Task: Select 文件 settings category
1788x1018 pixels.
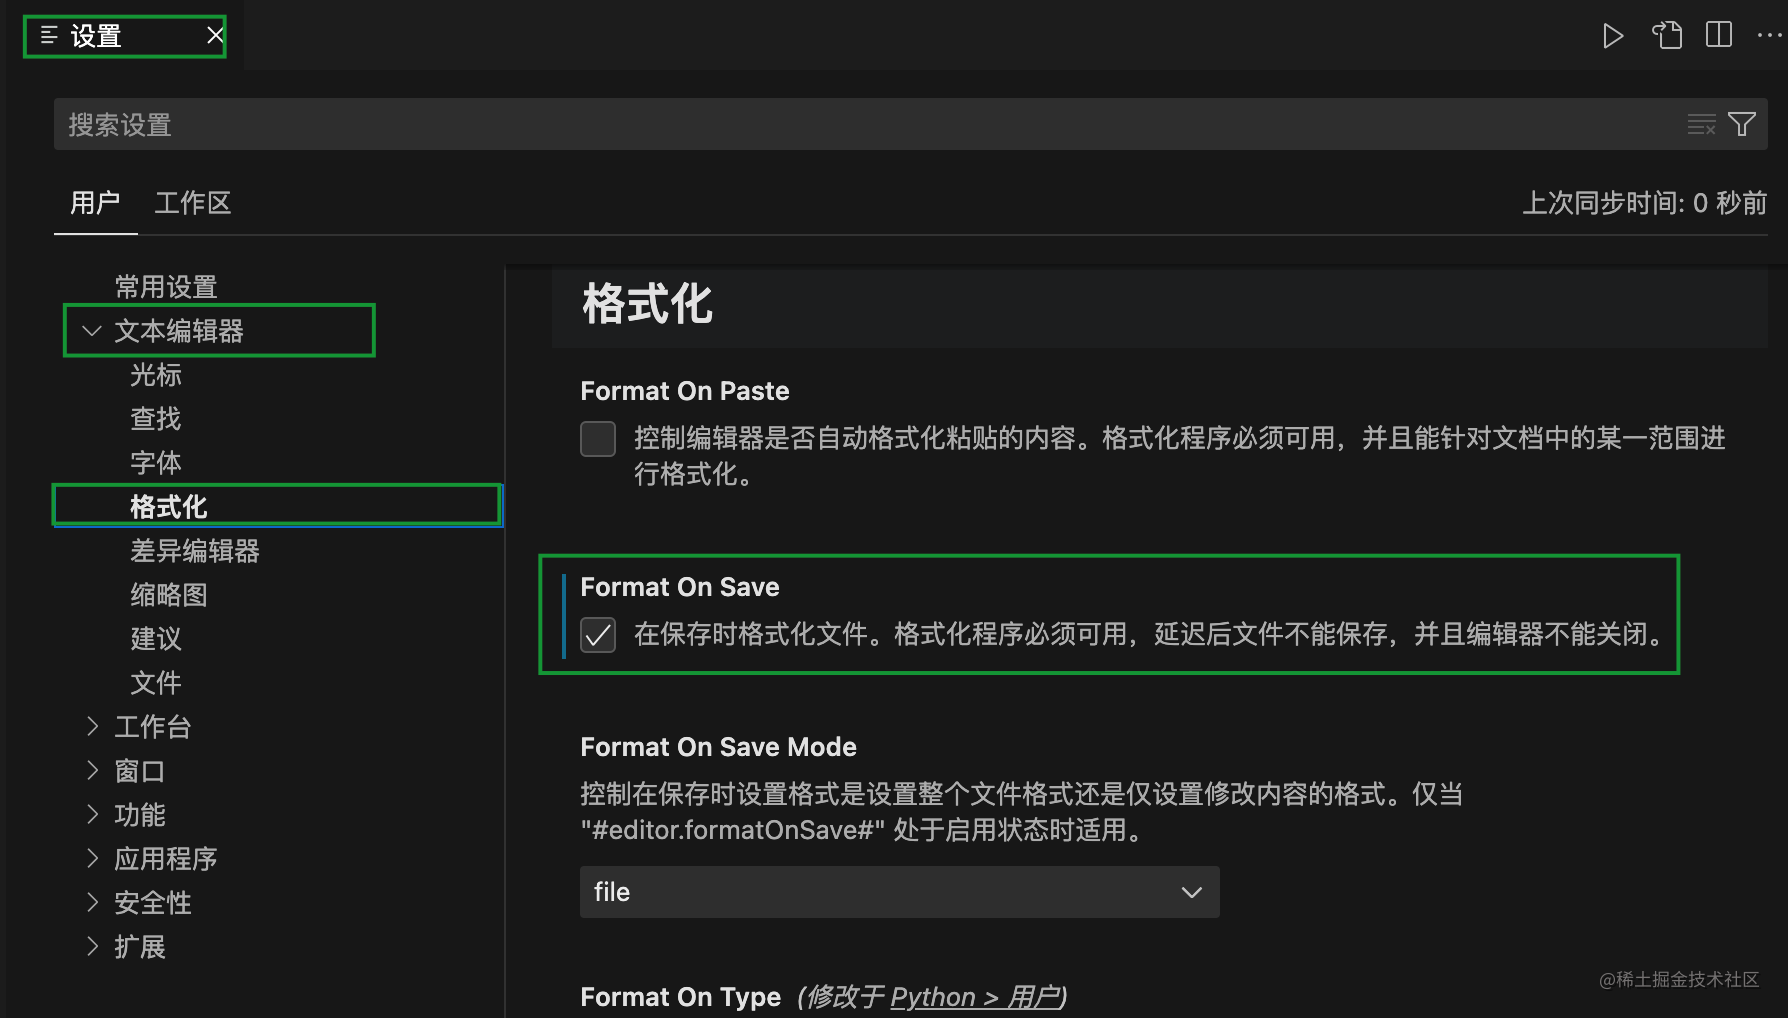Action: point(156,683)
